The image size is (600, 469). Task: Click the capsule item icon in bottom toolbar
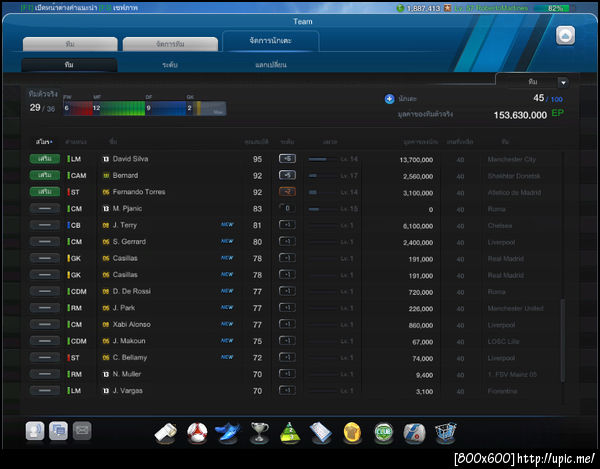(x=414, y=433)
